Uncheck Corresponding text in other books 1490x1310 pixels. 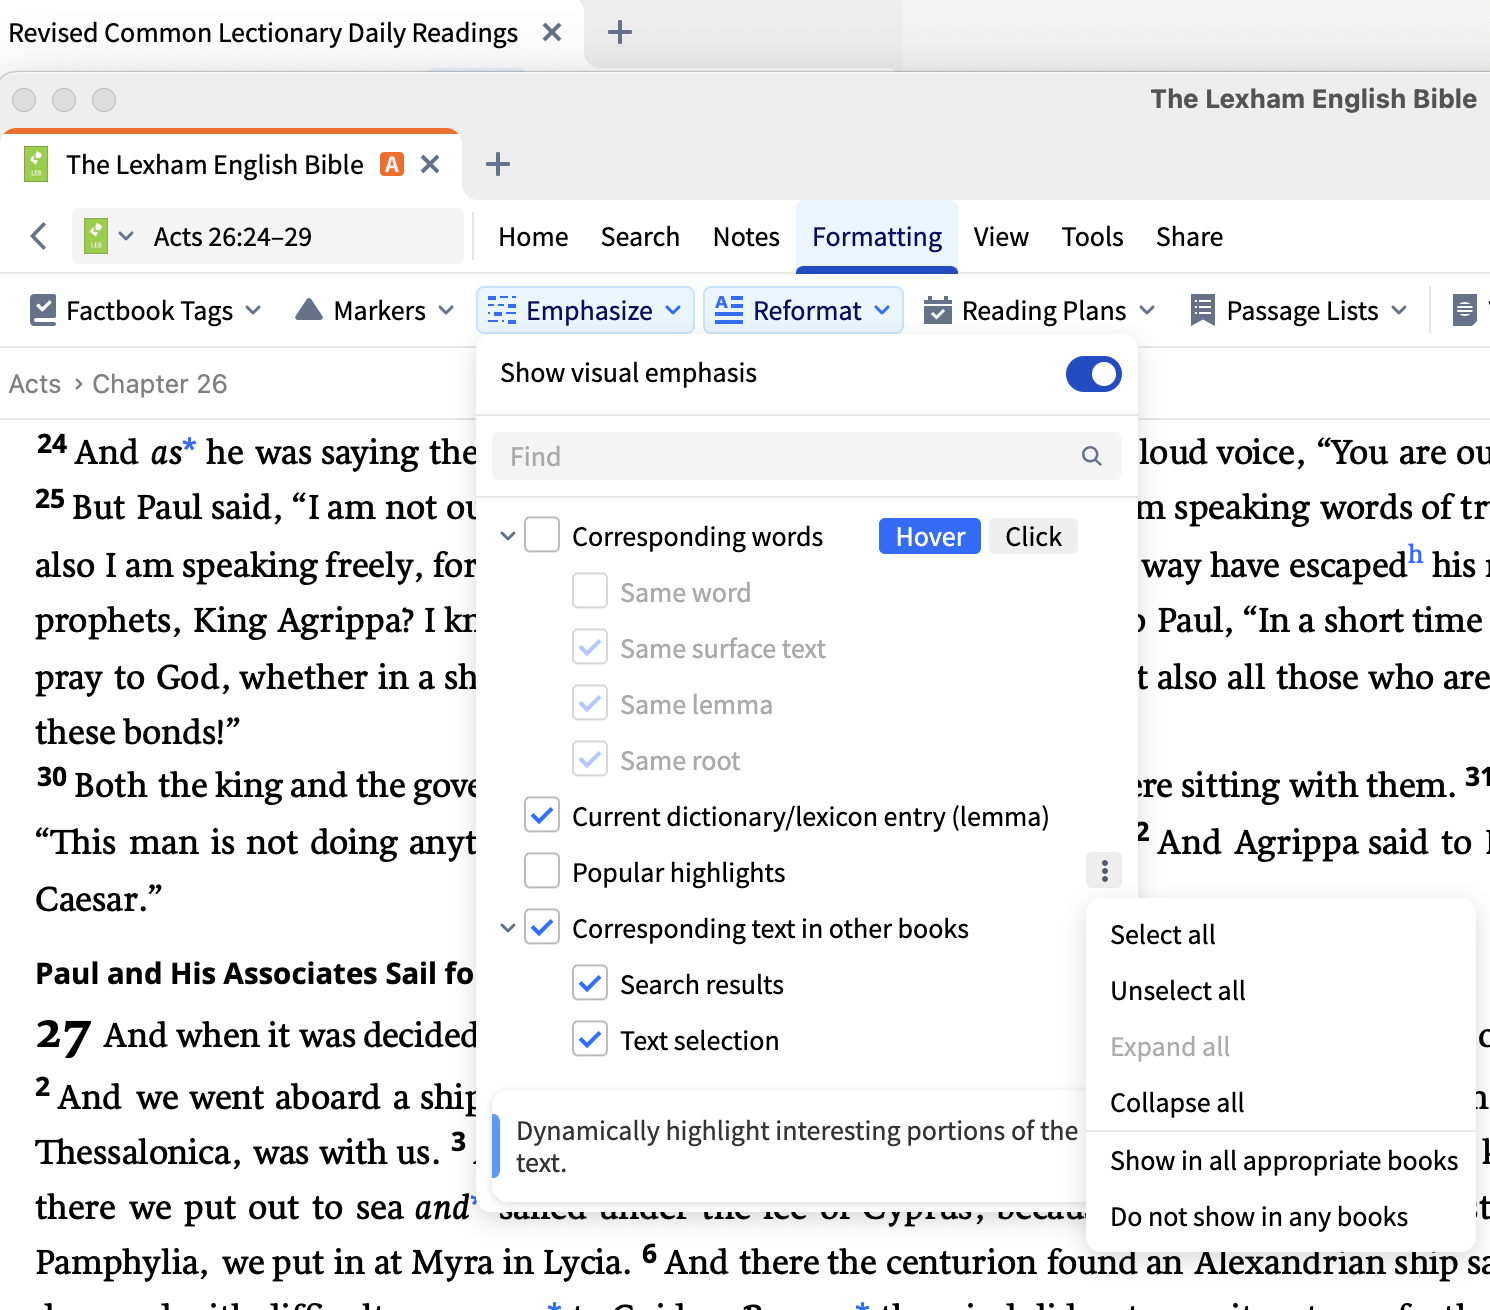542,927
